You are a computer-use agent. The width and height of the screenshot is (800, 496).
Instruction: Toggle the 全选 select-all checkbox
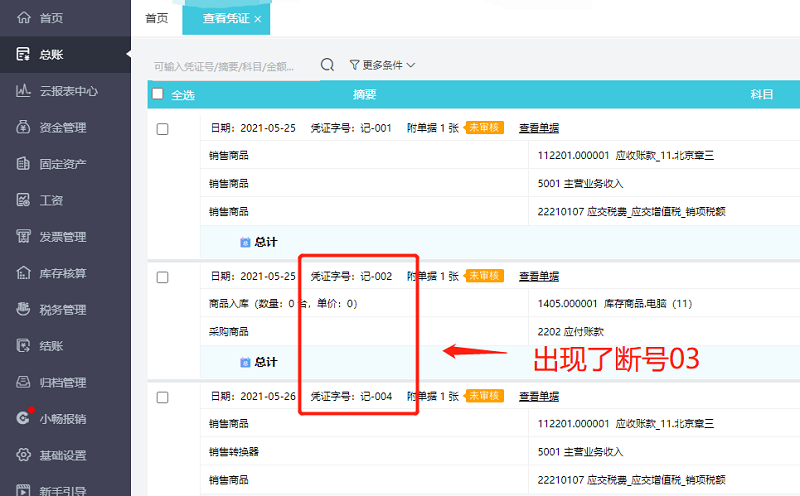point(158,94)
